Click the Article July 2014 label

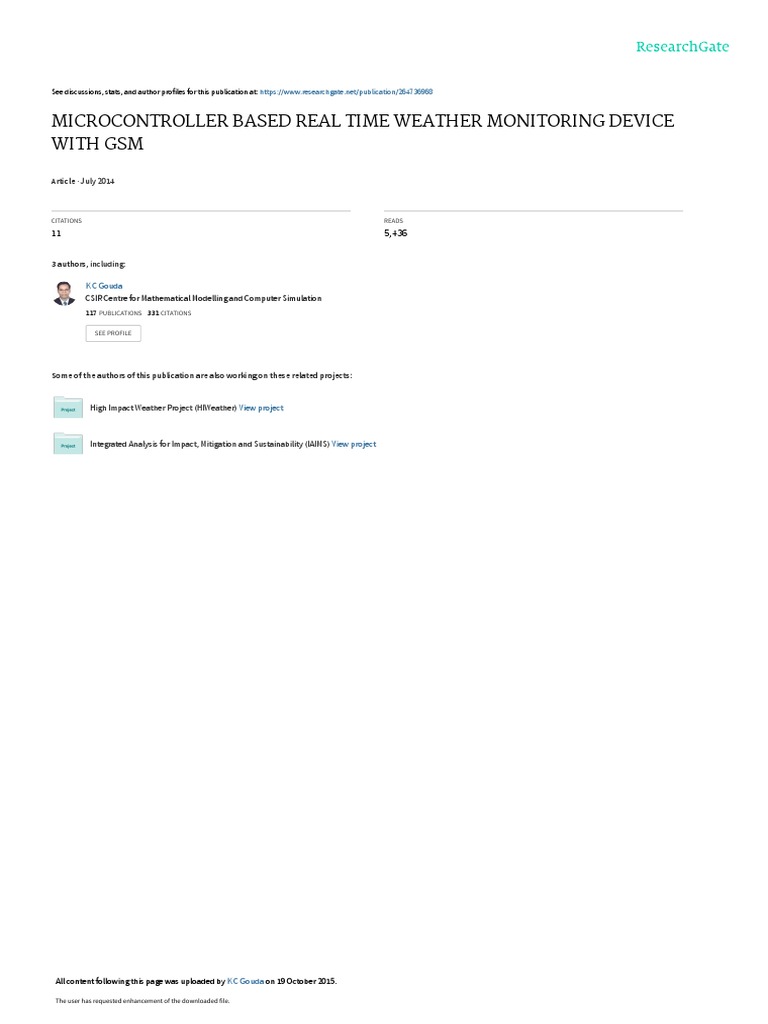(83, 181)
